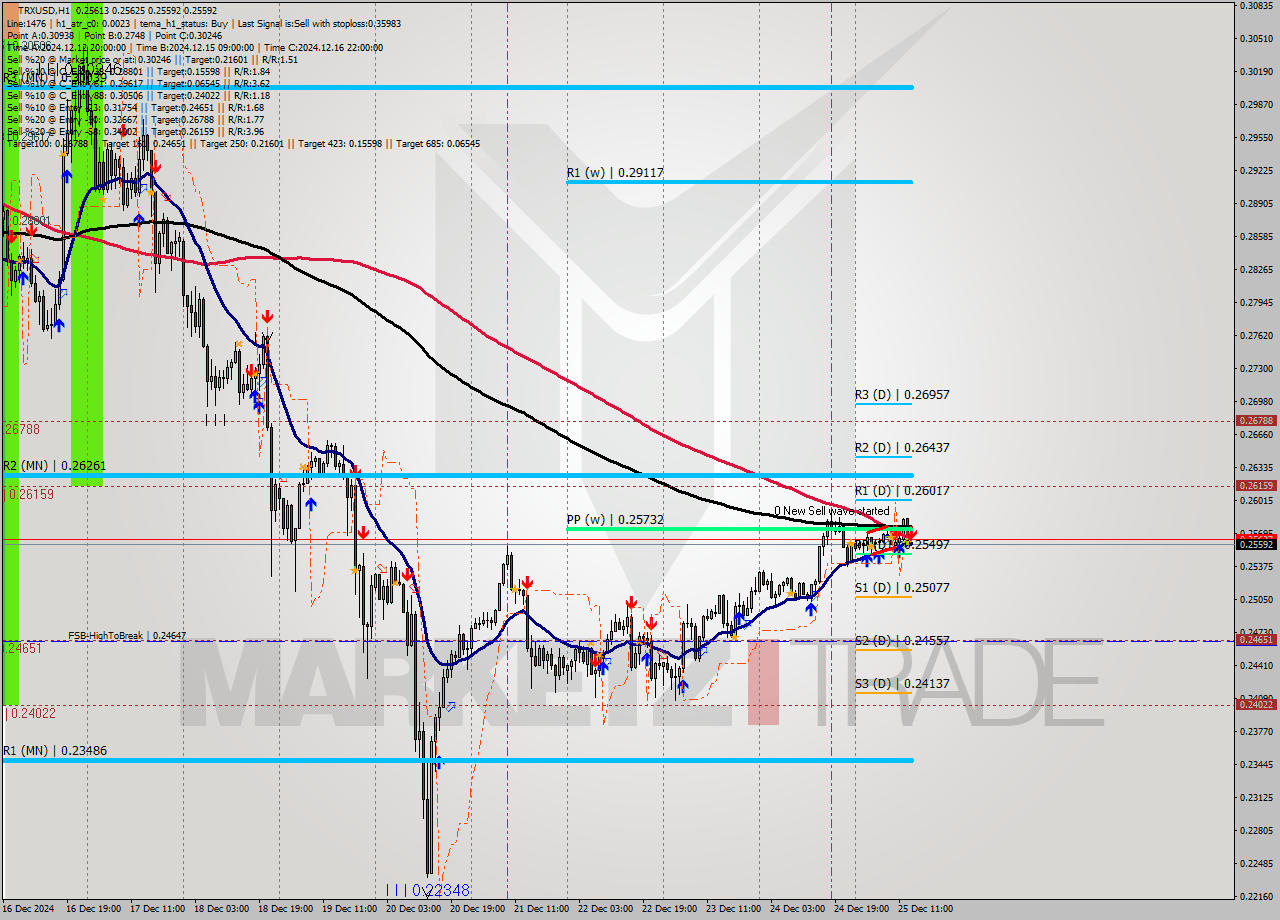This screenshot has height=920, width=1280.
Task: Click the '20 Dec 03:00' time axis label
Action: click(412, 909)
